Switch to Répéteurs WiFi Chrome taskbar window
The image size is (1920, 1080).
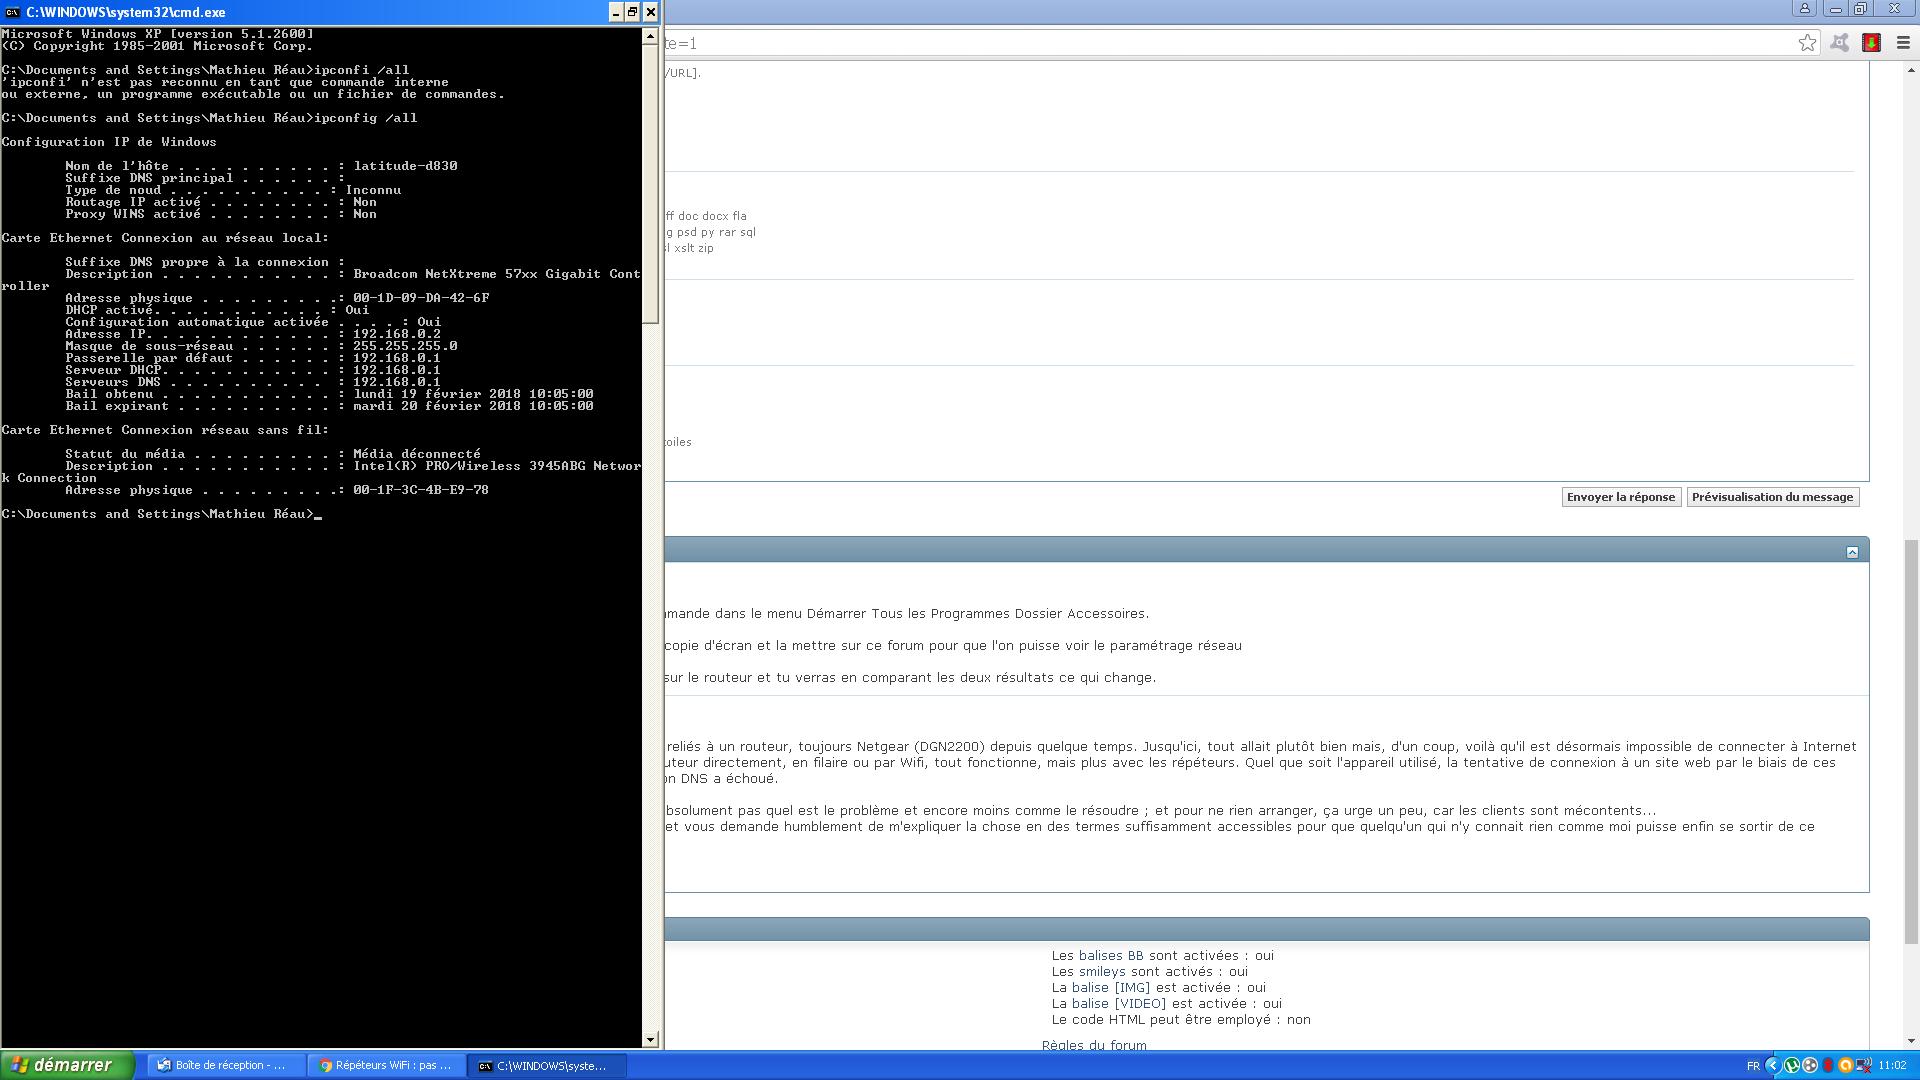pos(387,1066)
